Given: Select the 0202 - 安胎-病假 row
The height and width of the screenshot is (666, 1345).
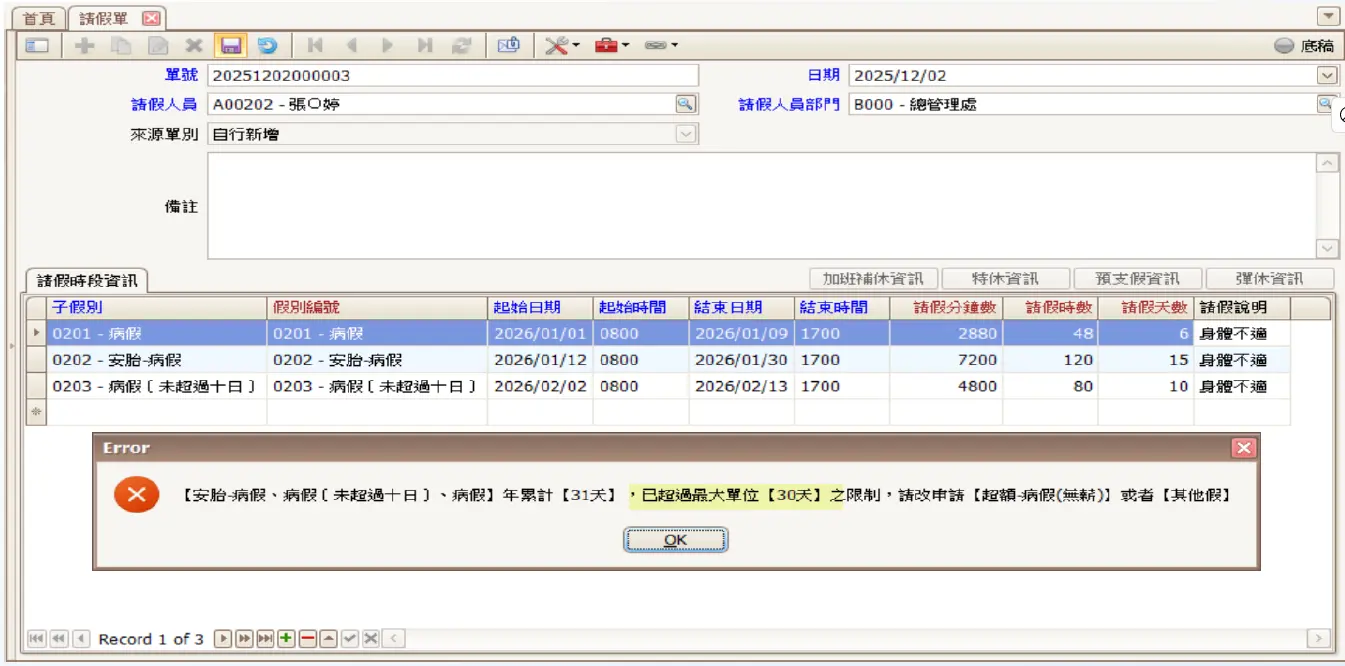Looking at the screenshot, I should (x=155, y=360).
